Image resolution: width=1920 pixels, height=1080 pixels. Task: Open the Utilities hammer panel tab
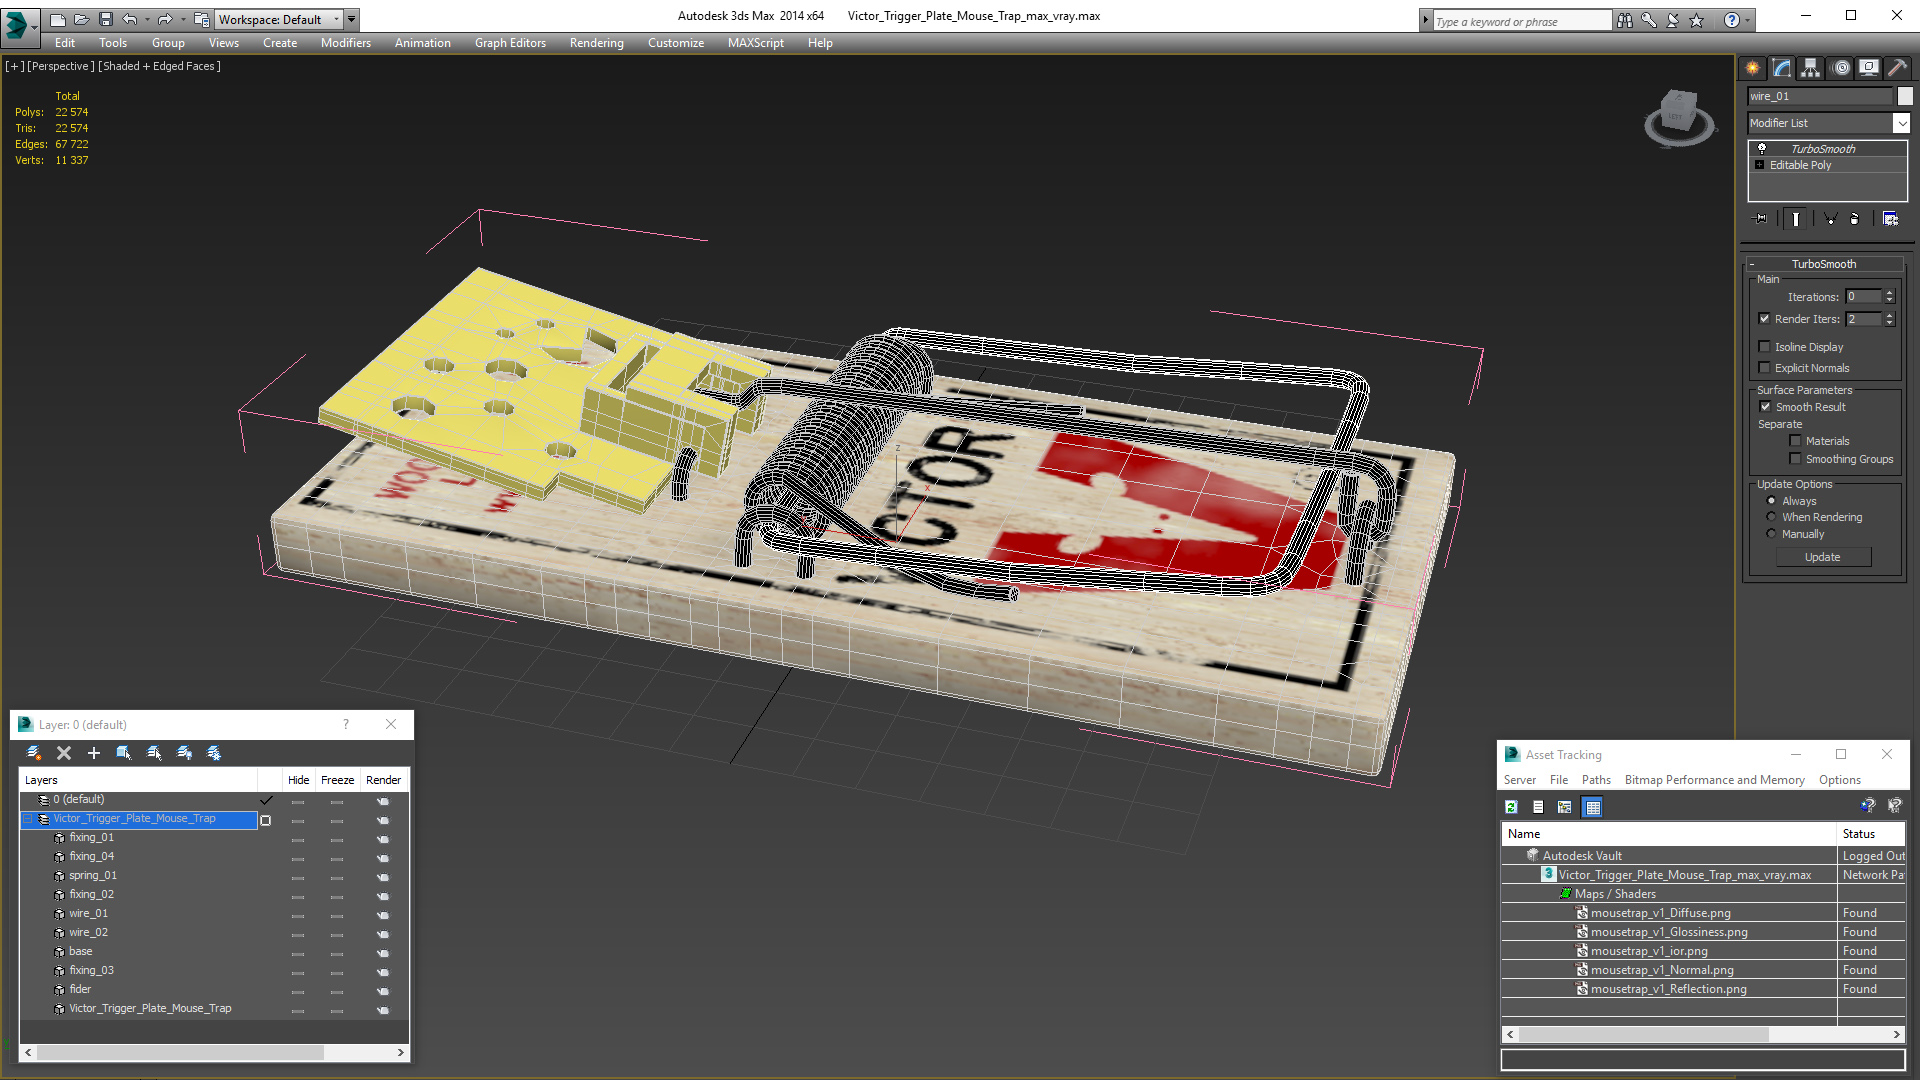1896,68
